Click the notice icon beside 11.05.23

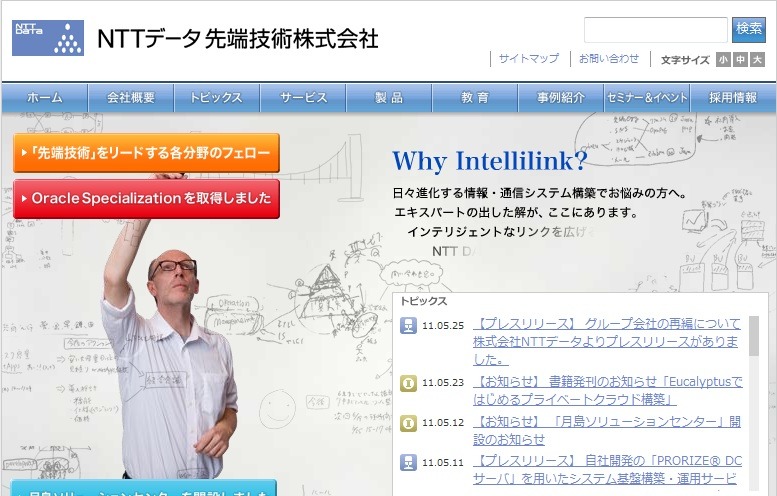pyautogui.click(x=408, y=383)
